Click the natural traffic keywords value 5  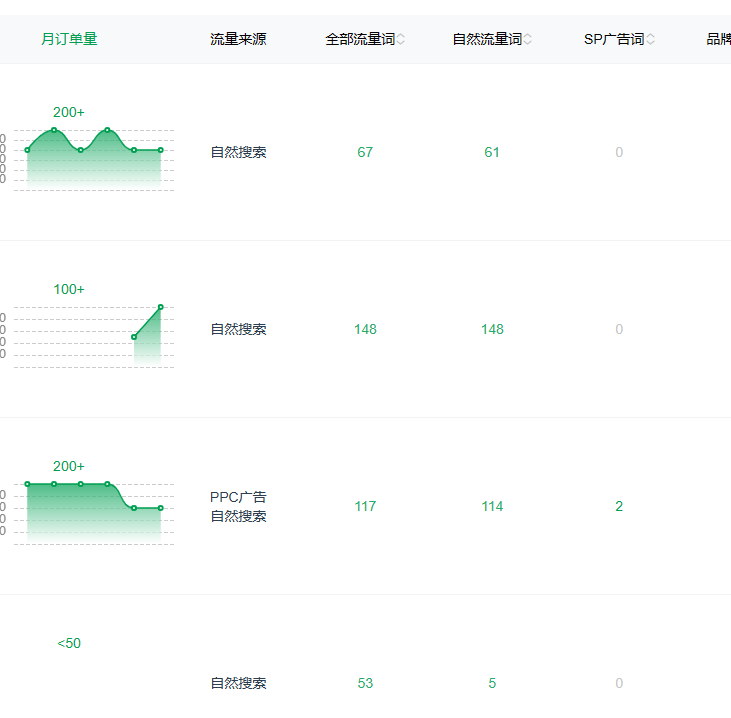pos(492,683)
